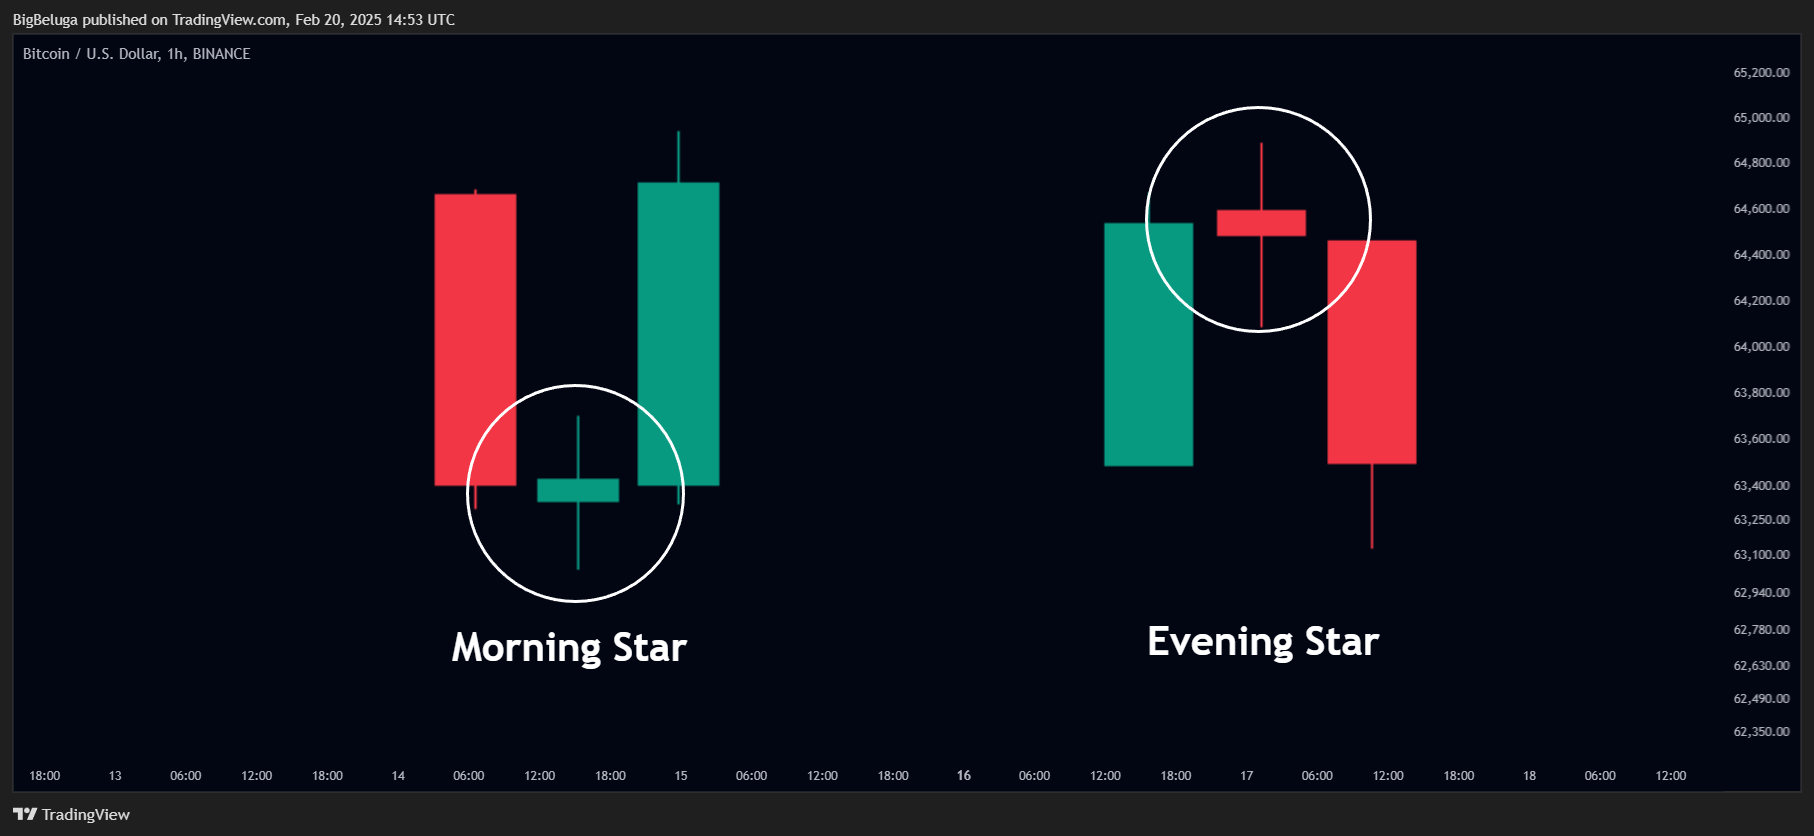Click the TradingView text in the footer
Viewport: 1814px width, 836px height.
coord(86,815)
